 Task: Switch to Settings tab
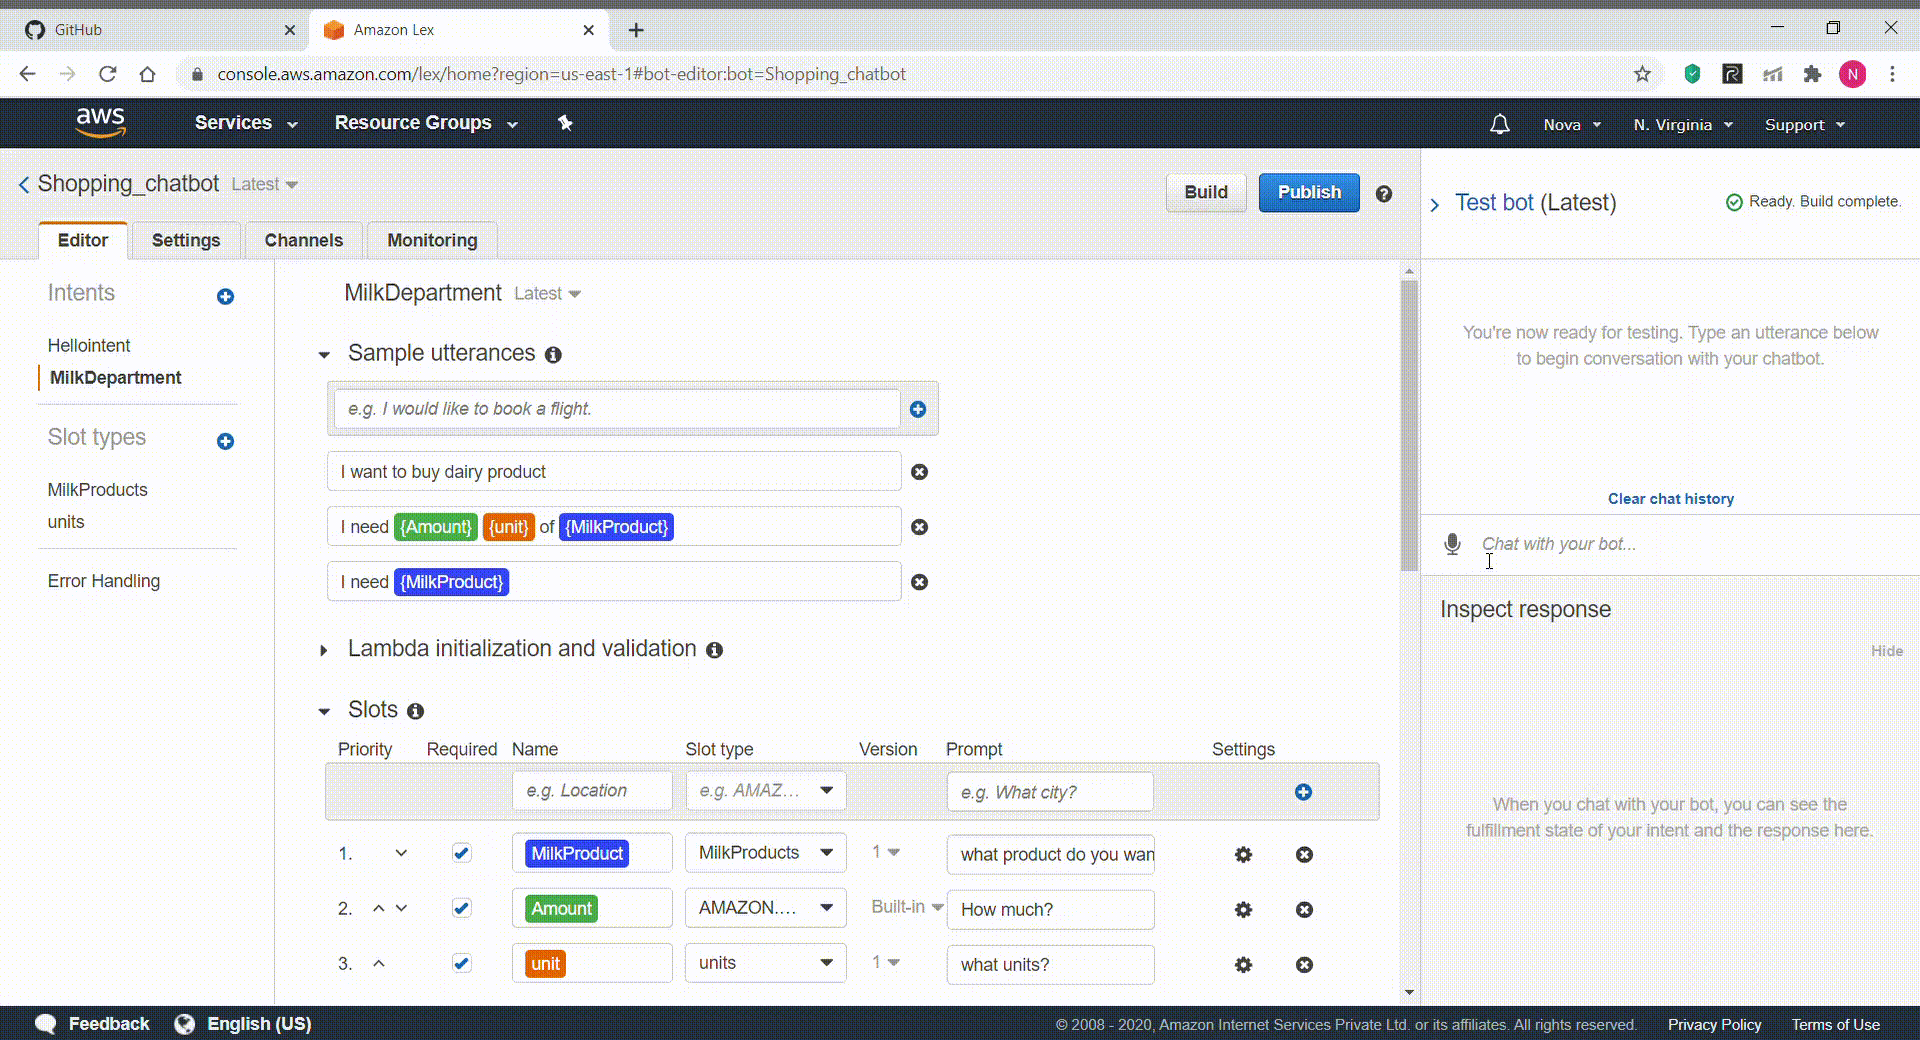[186, 240]
